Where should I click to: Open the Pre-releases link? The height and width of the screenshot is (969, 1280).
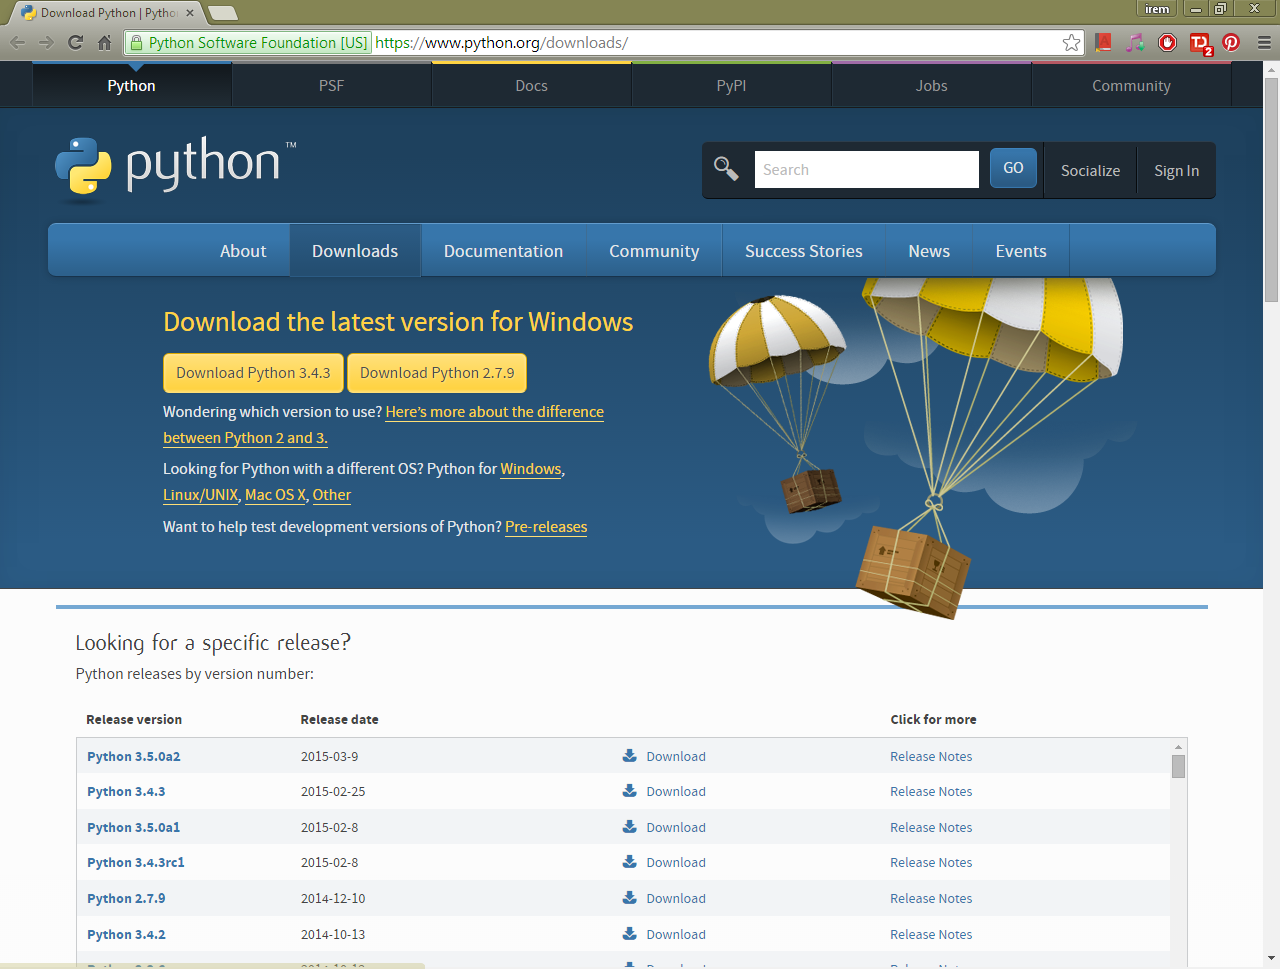click(546, 527)
